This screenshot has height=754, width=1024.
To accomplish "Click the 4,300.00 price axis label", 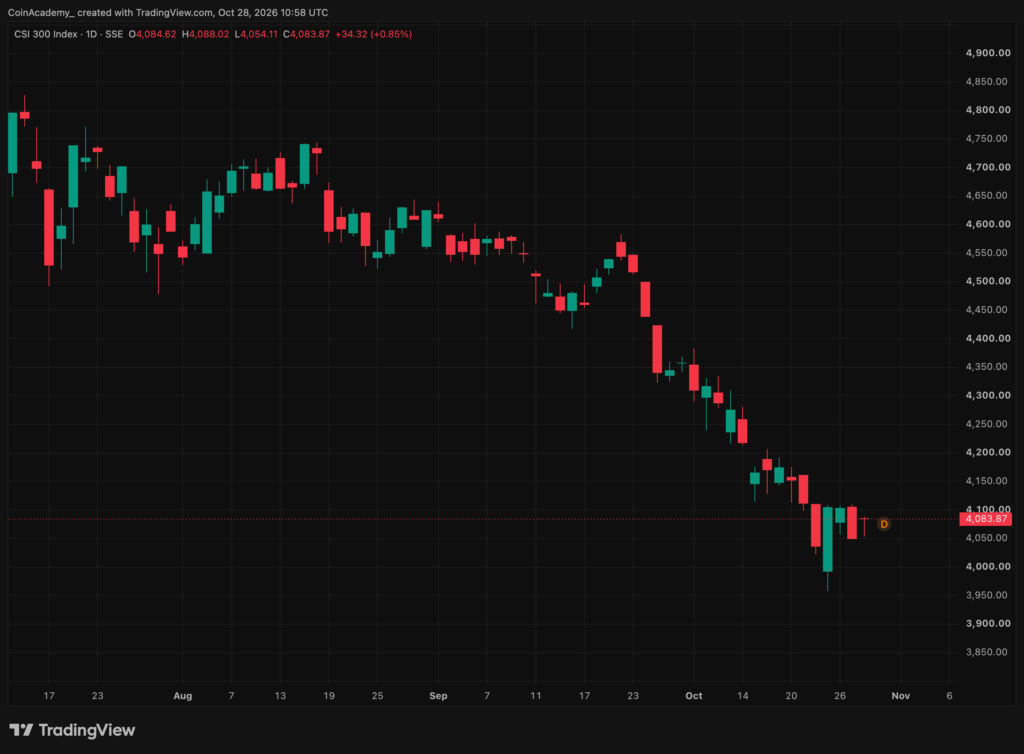I will (x=988, y=395).
